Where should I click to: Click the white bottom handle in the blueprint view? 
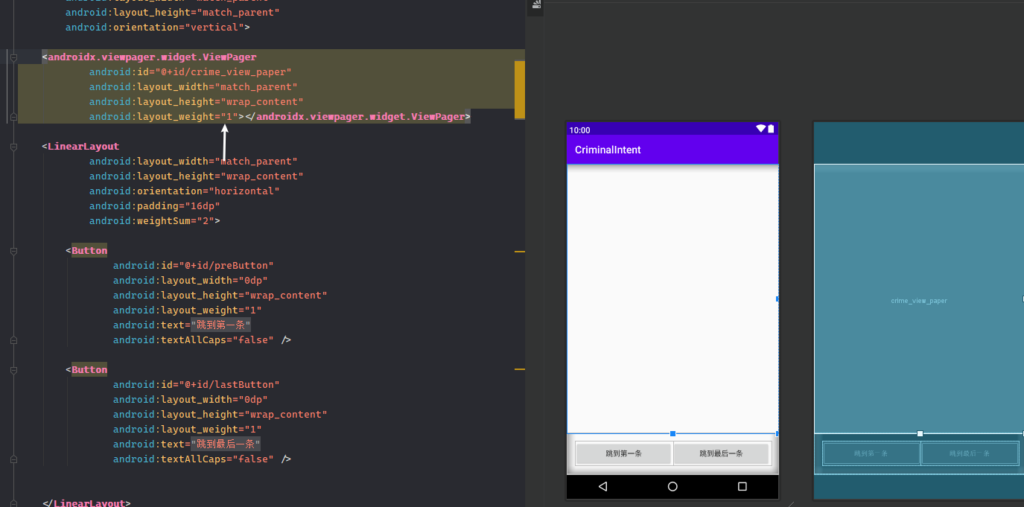coord(920,434)
